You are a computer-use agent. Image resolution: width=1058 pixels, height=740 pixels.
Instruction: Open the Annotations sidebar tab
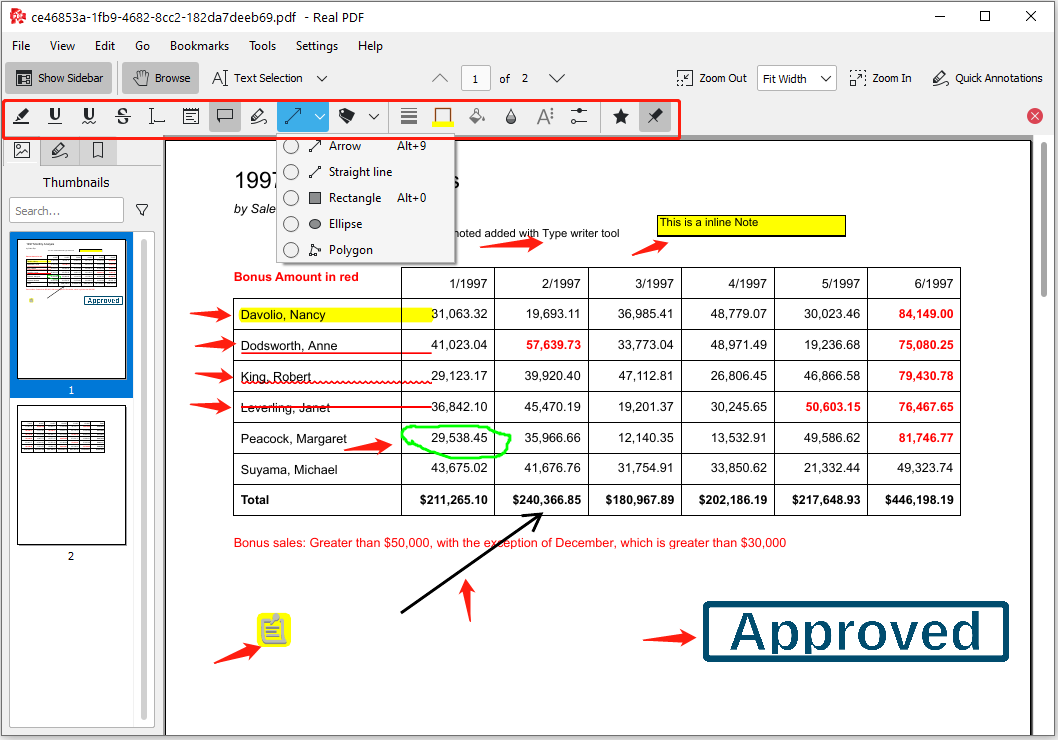coord(58,151)
